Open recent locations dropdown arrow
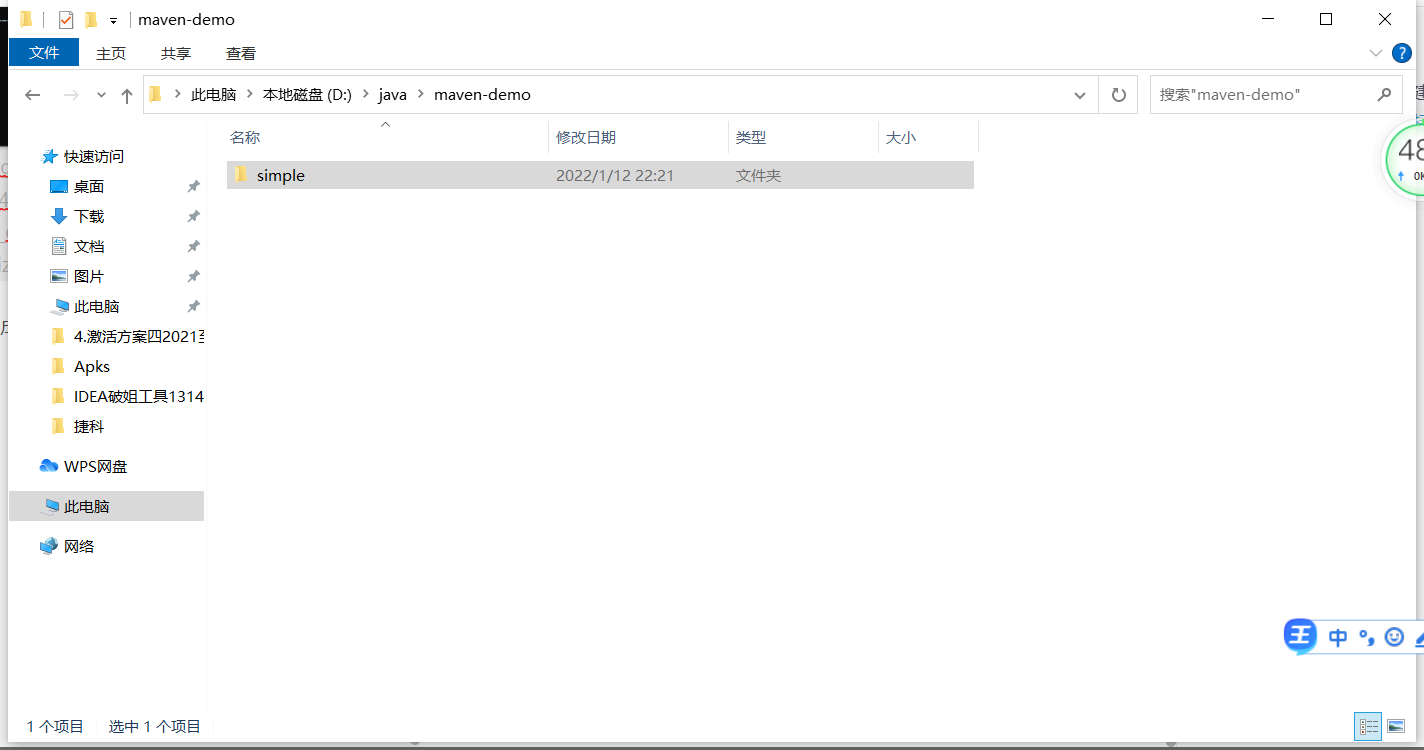This screenshot has width=1424, height=750. click(x=101, y=95)
